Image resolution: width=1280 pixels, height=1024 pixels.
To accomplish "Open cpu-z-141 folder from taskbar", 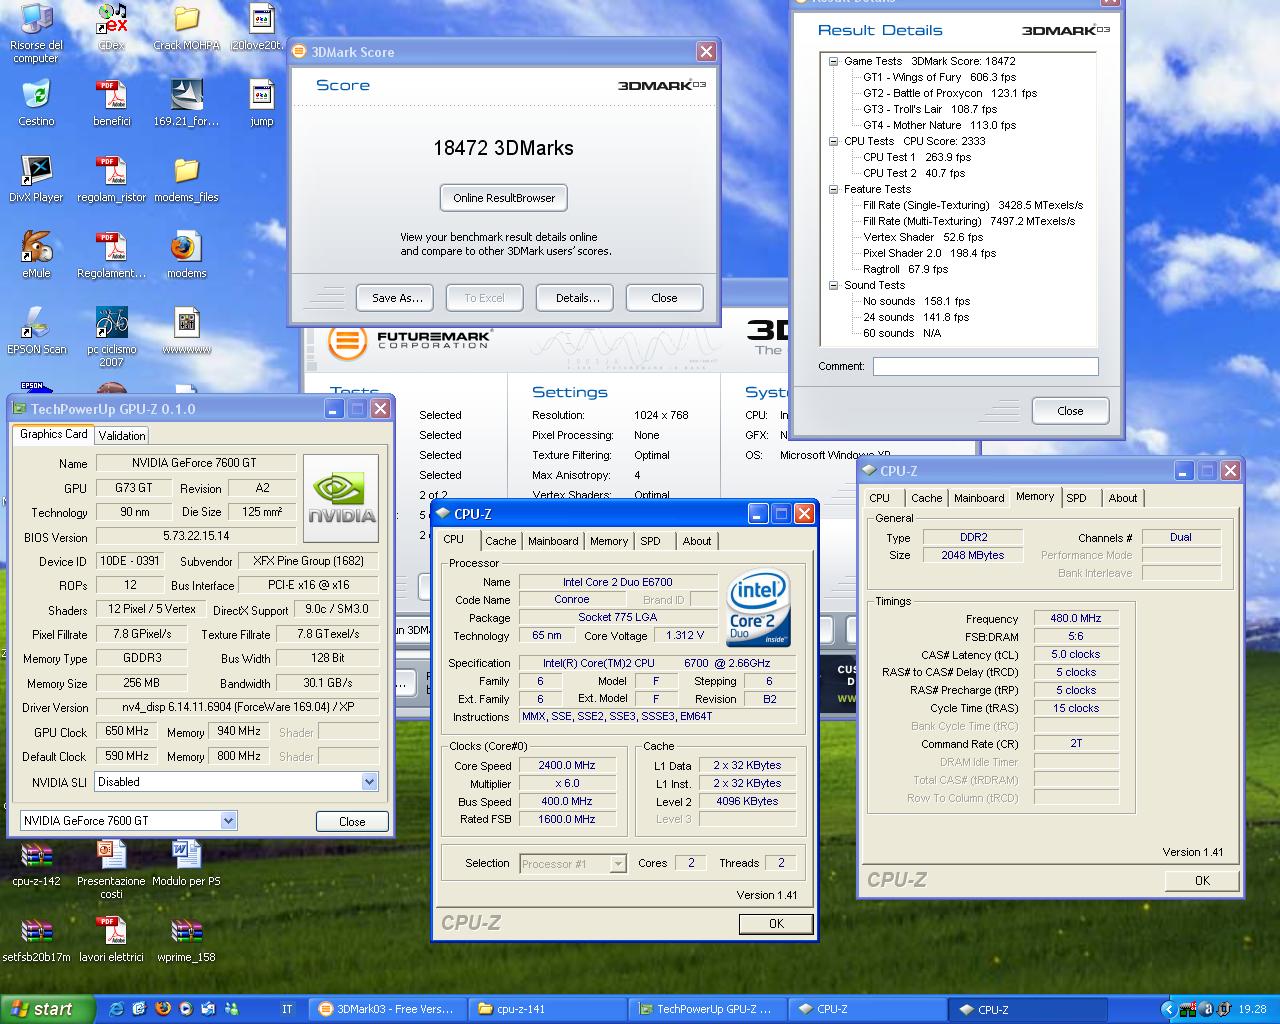I will click(546, 1009).
